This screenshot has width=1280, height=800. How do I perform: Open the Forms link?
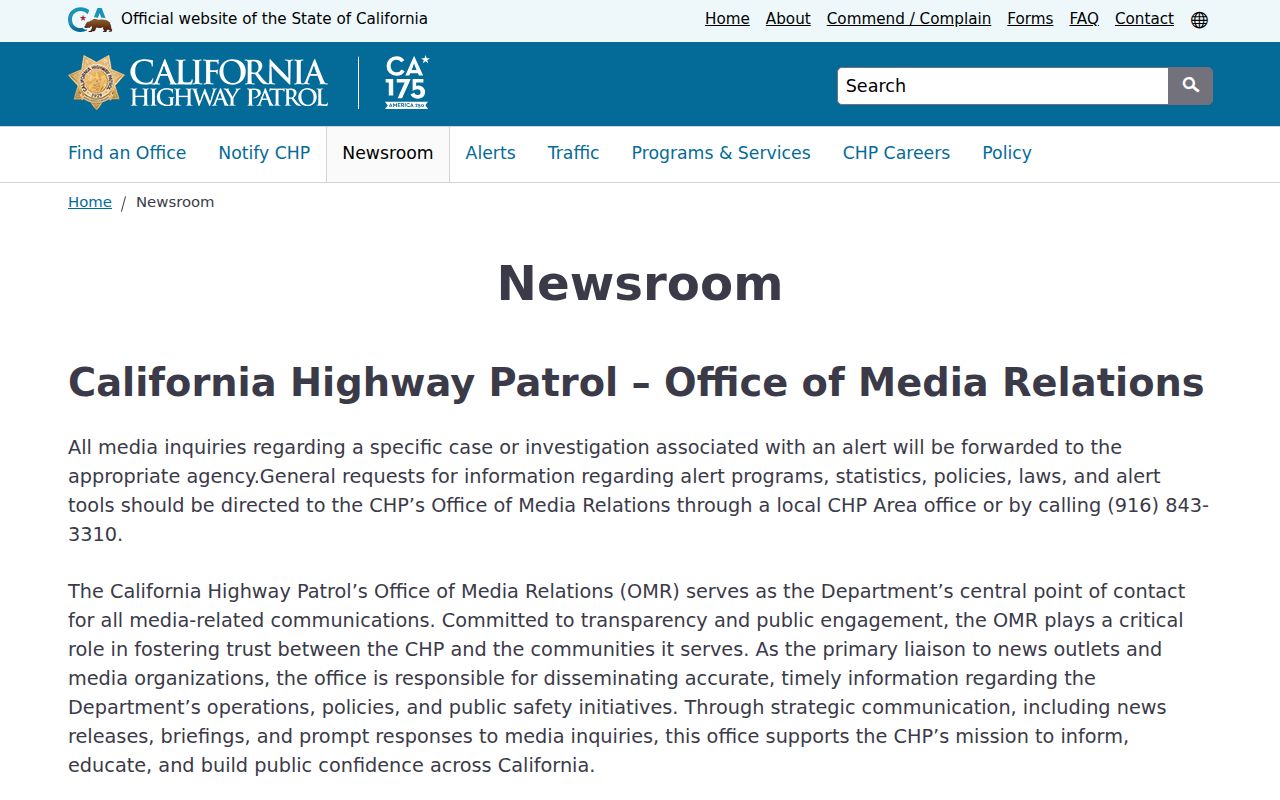pyautogui.click(x=1030, y=19)
